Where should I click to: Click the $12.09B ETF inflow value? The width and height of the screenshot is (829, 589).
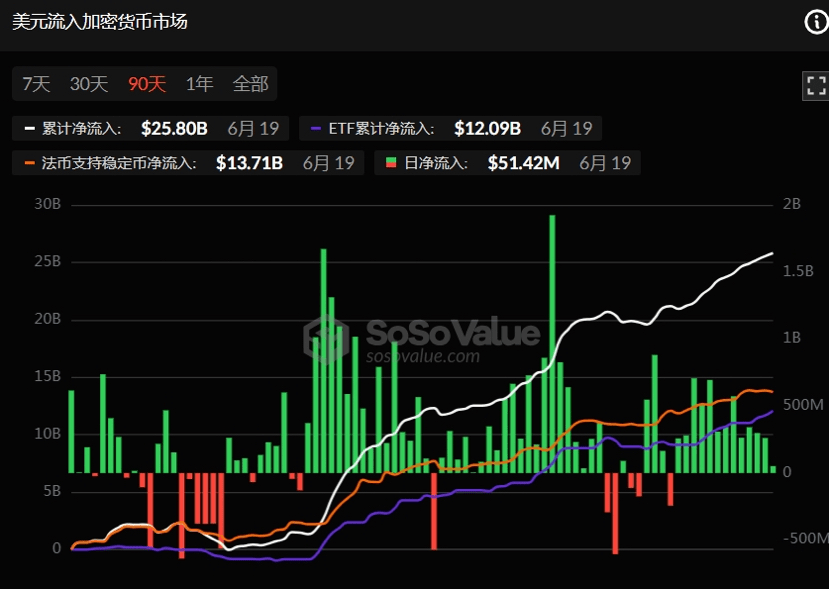pos(487,128)
